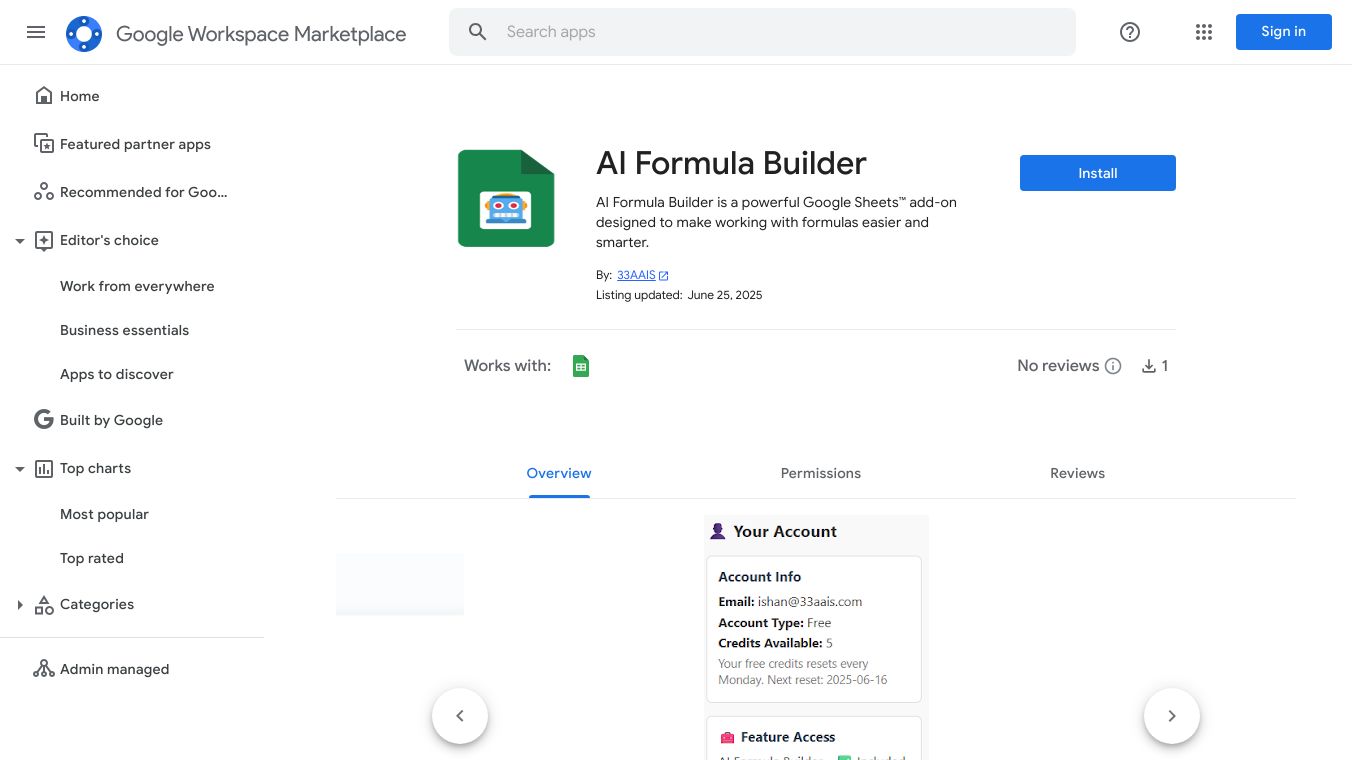The height and width of the screenshot is (760, 1352).
Task: Collapse the Top charts section
Action: point(20,468)
